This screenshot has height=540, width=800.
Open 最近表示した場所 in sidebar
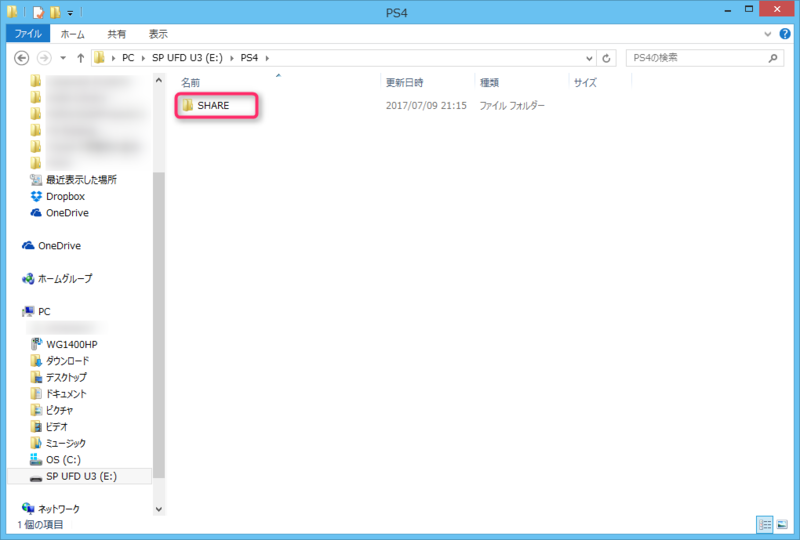81,180
